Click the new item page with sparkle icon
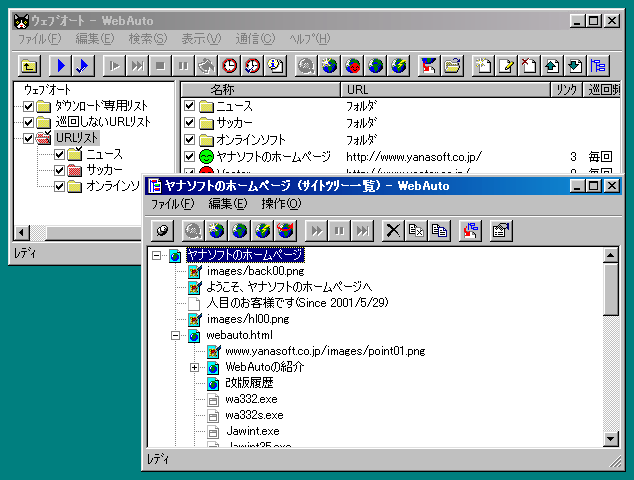634x480 pixels. pos(483,66)
